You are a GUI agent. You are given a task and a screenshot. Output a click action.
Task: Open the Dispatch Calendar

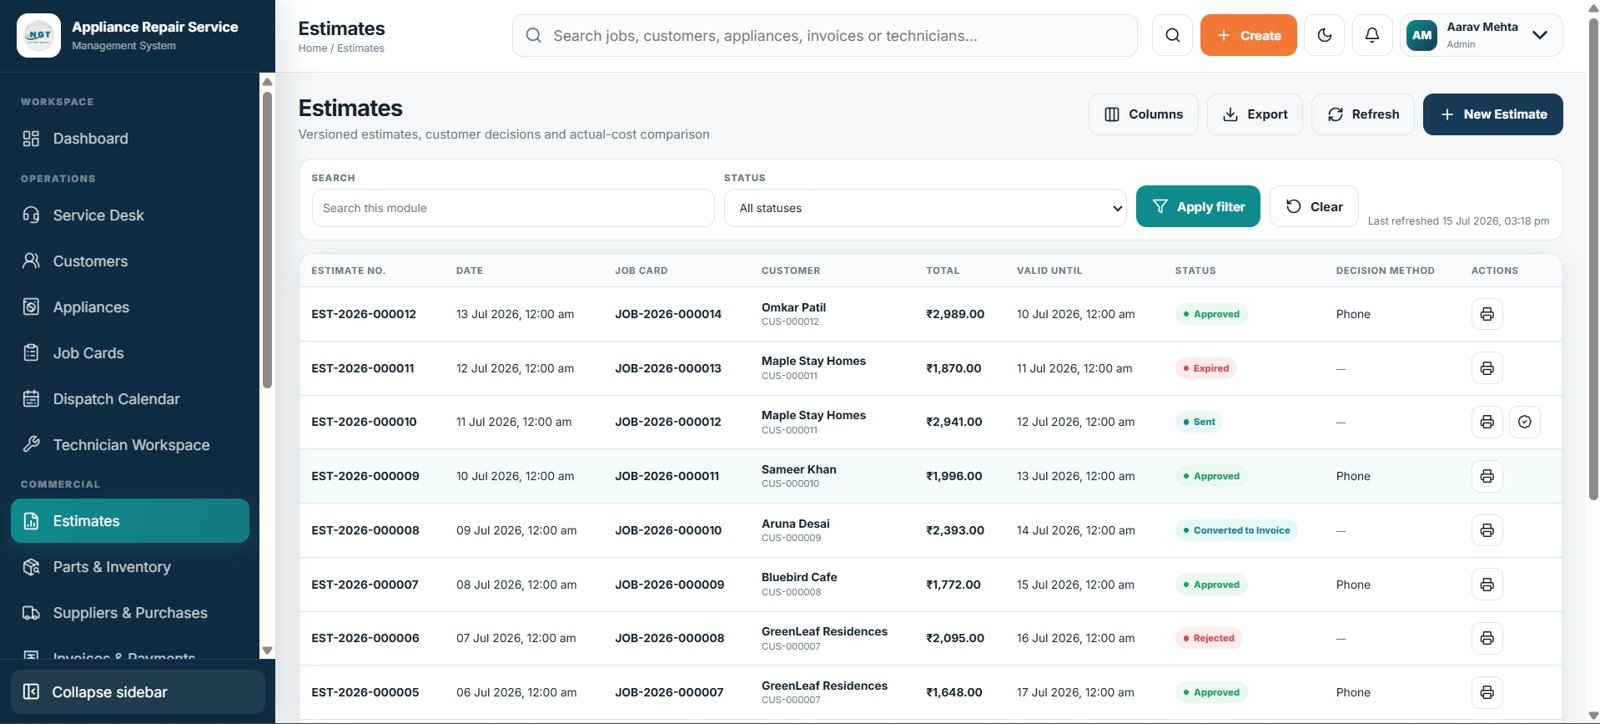pyautogui.click(x=130, y=399)
